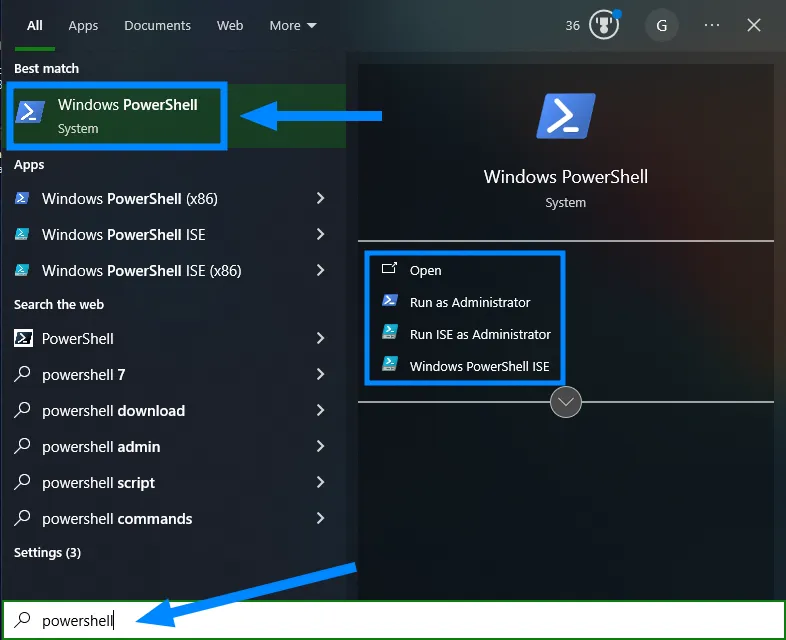786x640 pixels.
Task: Expand PowerShell web result arrow
Action: (x=320, y=338)
